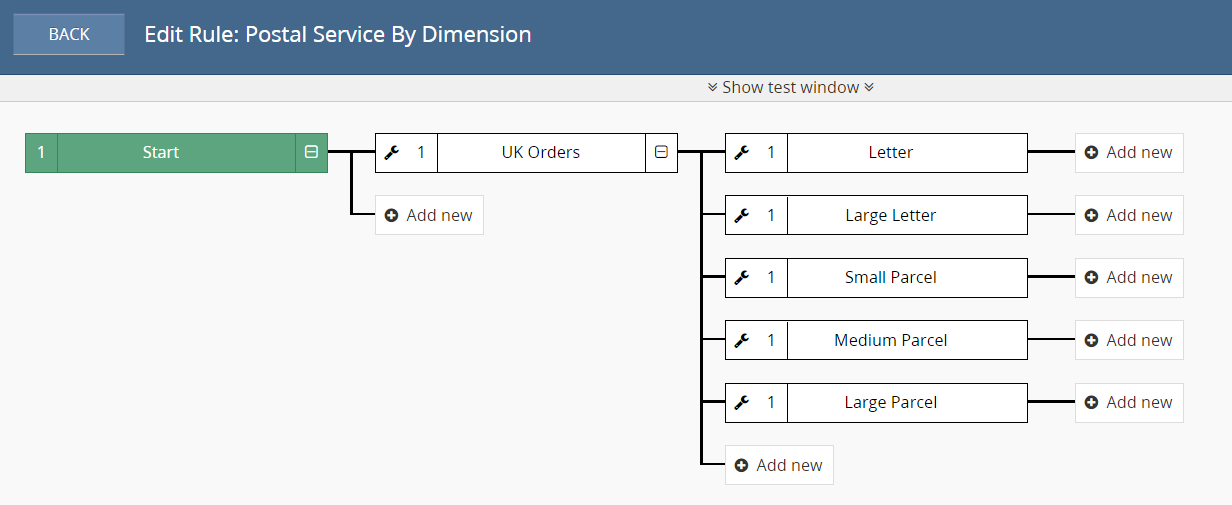This screenshot has height=505, width=1232.
Task: Add new condition below Large Parcel
Action: (x=779, y=465)
